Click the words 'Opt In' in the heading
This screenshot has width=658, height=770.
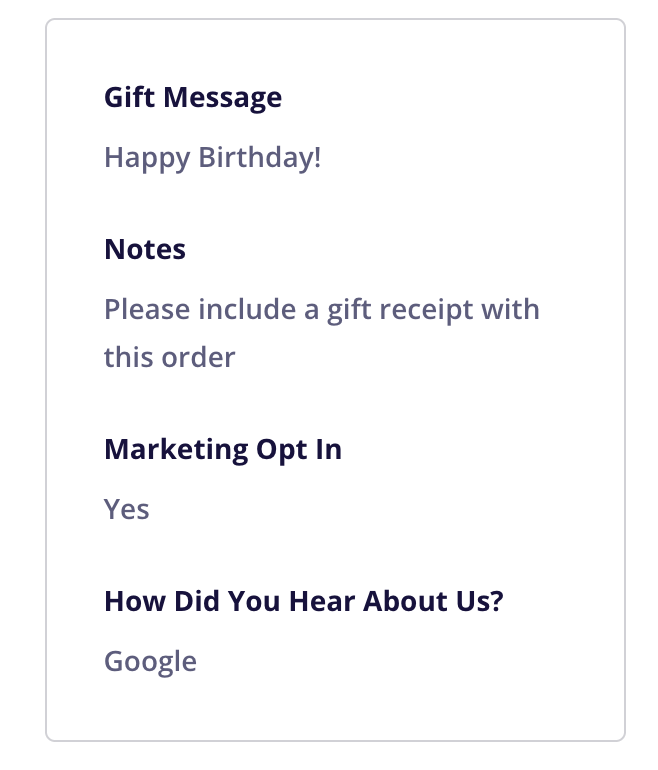[299, 450]
